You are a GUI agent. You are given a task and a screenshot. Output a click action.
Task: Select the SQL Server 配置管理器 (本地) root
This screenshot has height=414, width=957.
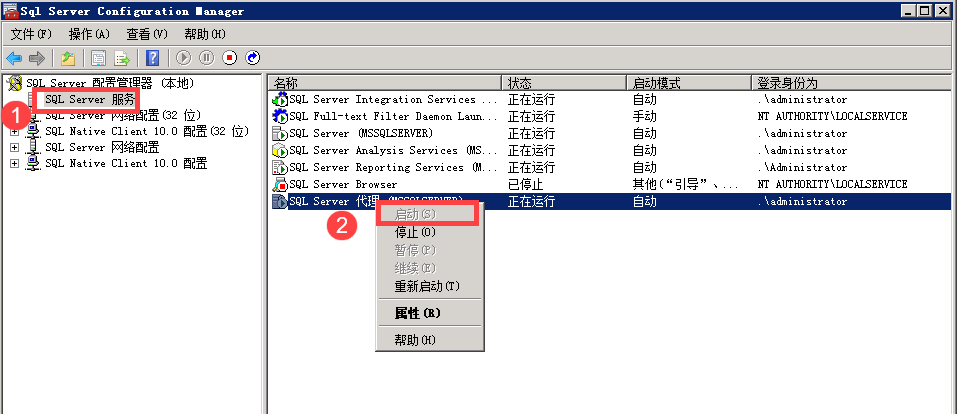pyautogui.click(x=110, y=82)
